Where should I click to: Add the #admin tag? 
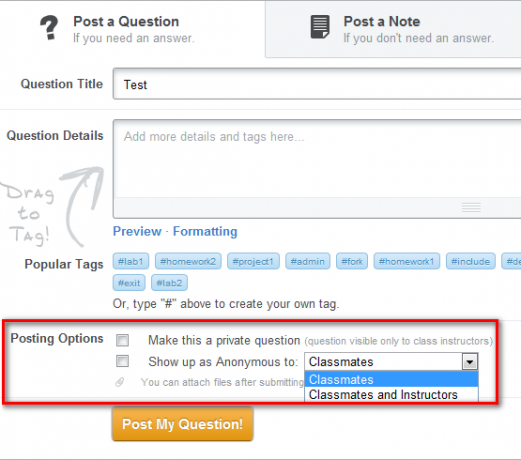tap(308, 261)
